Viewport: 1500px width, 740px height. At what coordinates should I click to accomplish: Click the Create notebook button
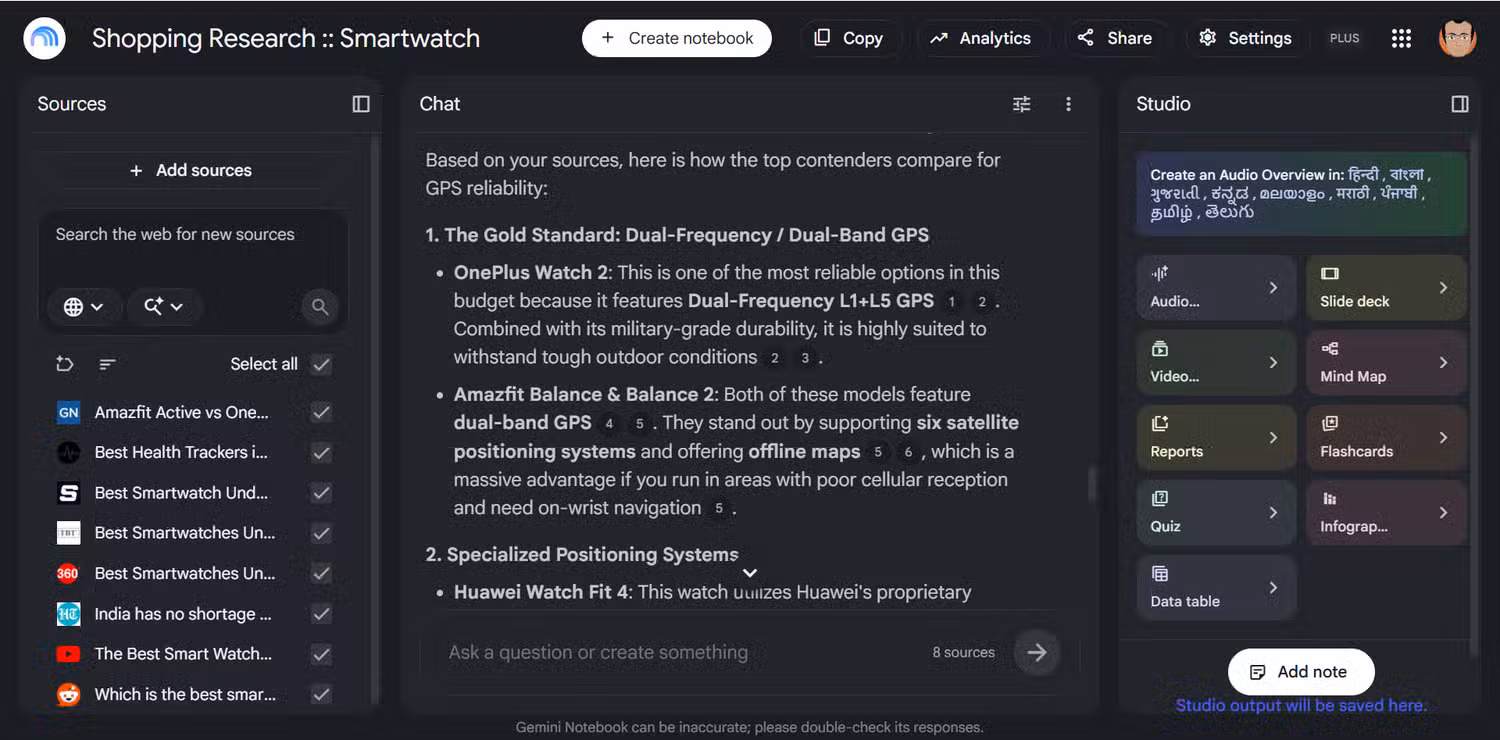click(677, 38)
